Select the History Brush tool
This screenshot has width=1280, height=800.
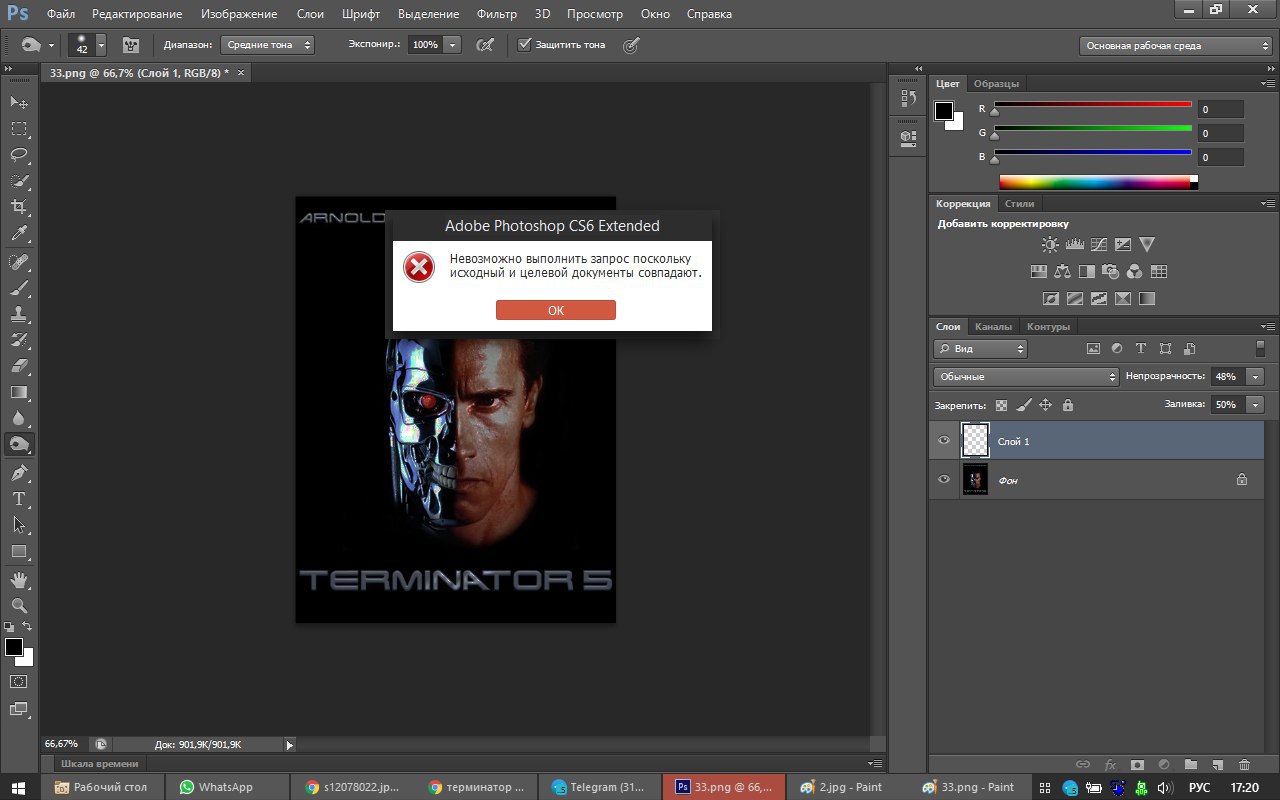click(x=19, y=340)
